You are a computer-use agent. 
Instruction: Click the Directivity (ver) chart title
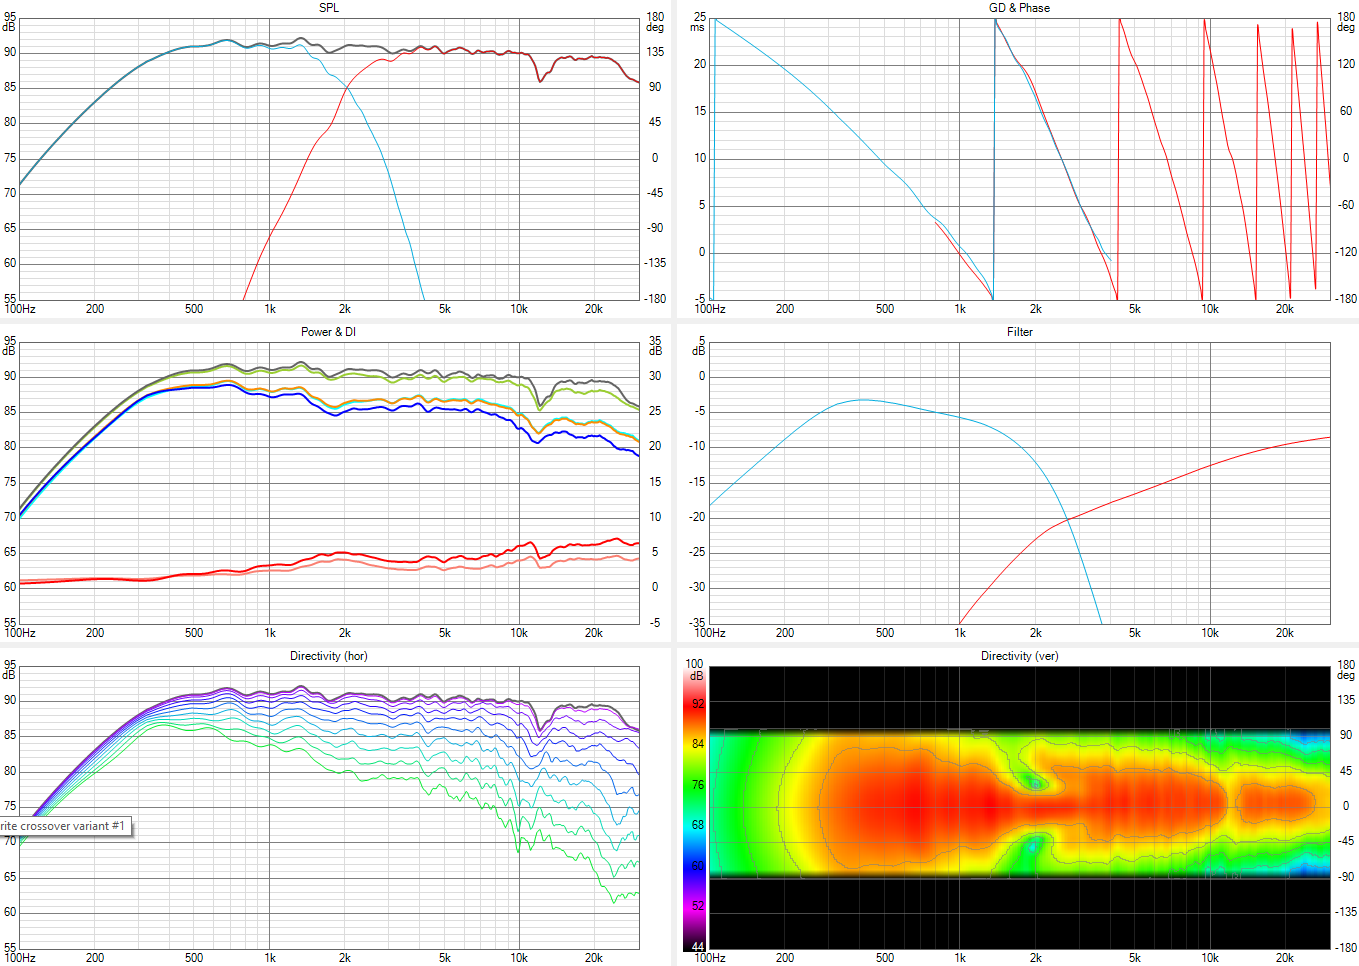point(1019,656)
